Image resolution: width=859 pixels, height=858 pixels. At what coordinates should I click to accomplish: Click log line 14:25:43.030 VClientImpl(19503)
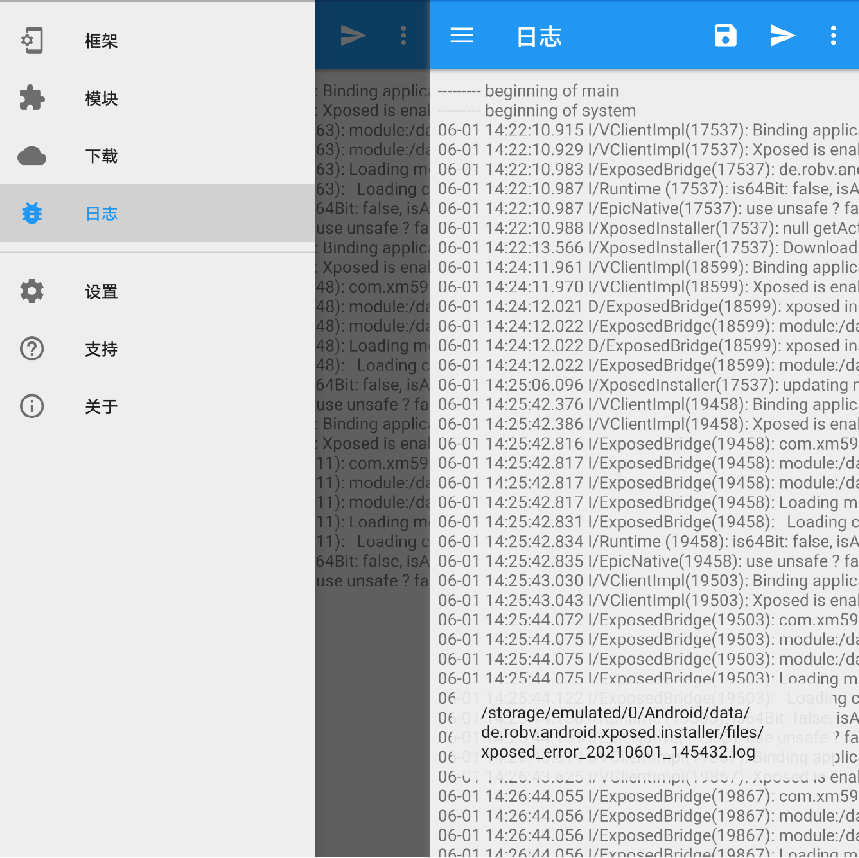pos(648,581)
